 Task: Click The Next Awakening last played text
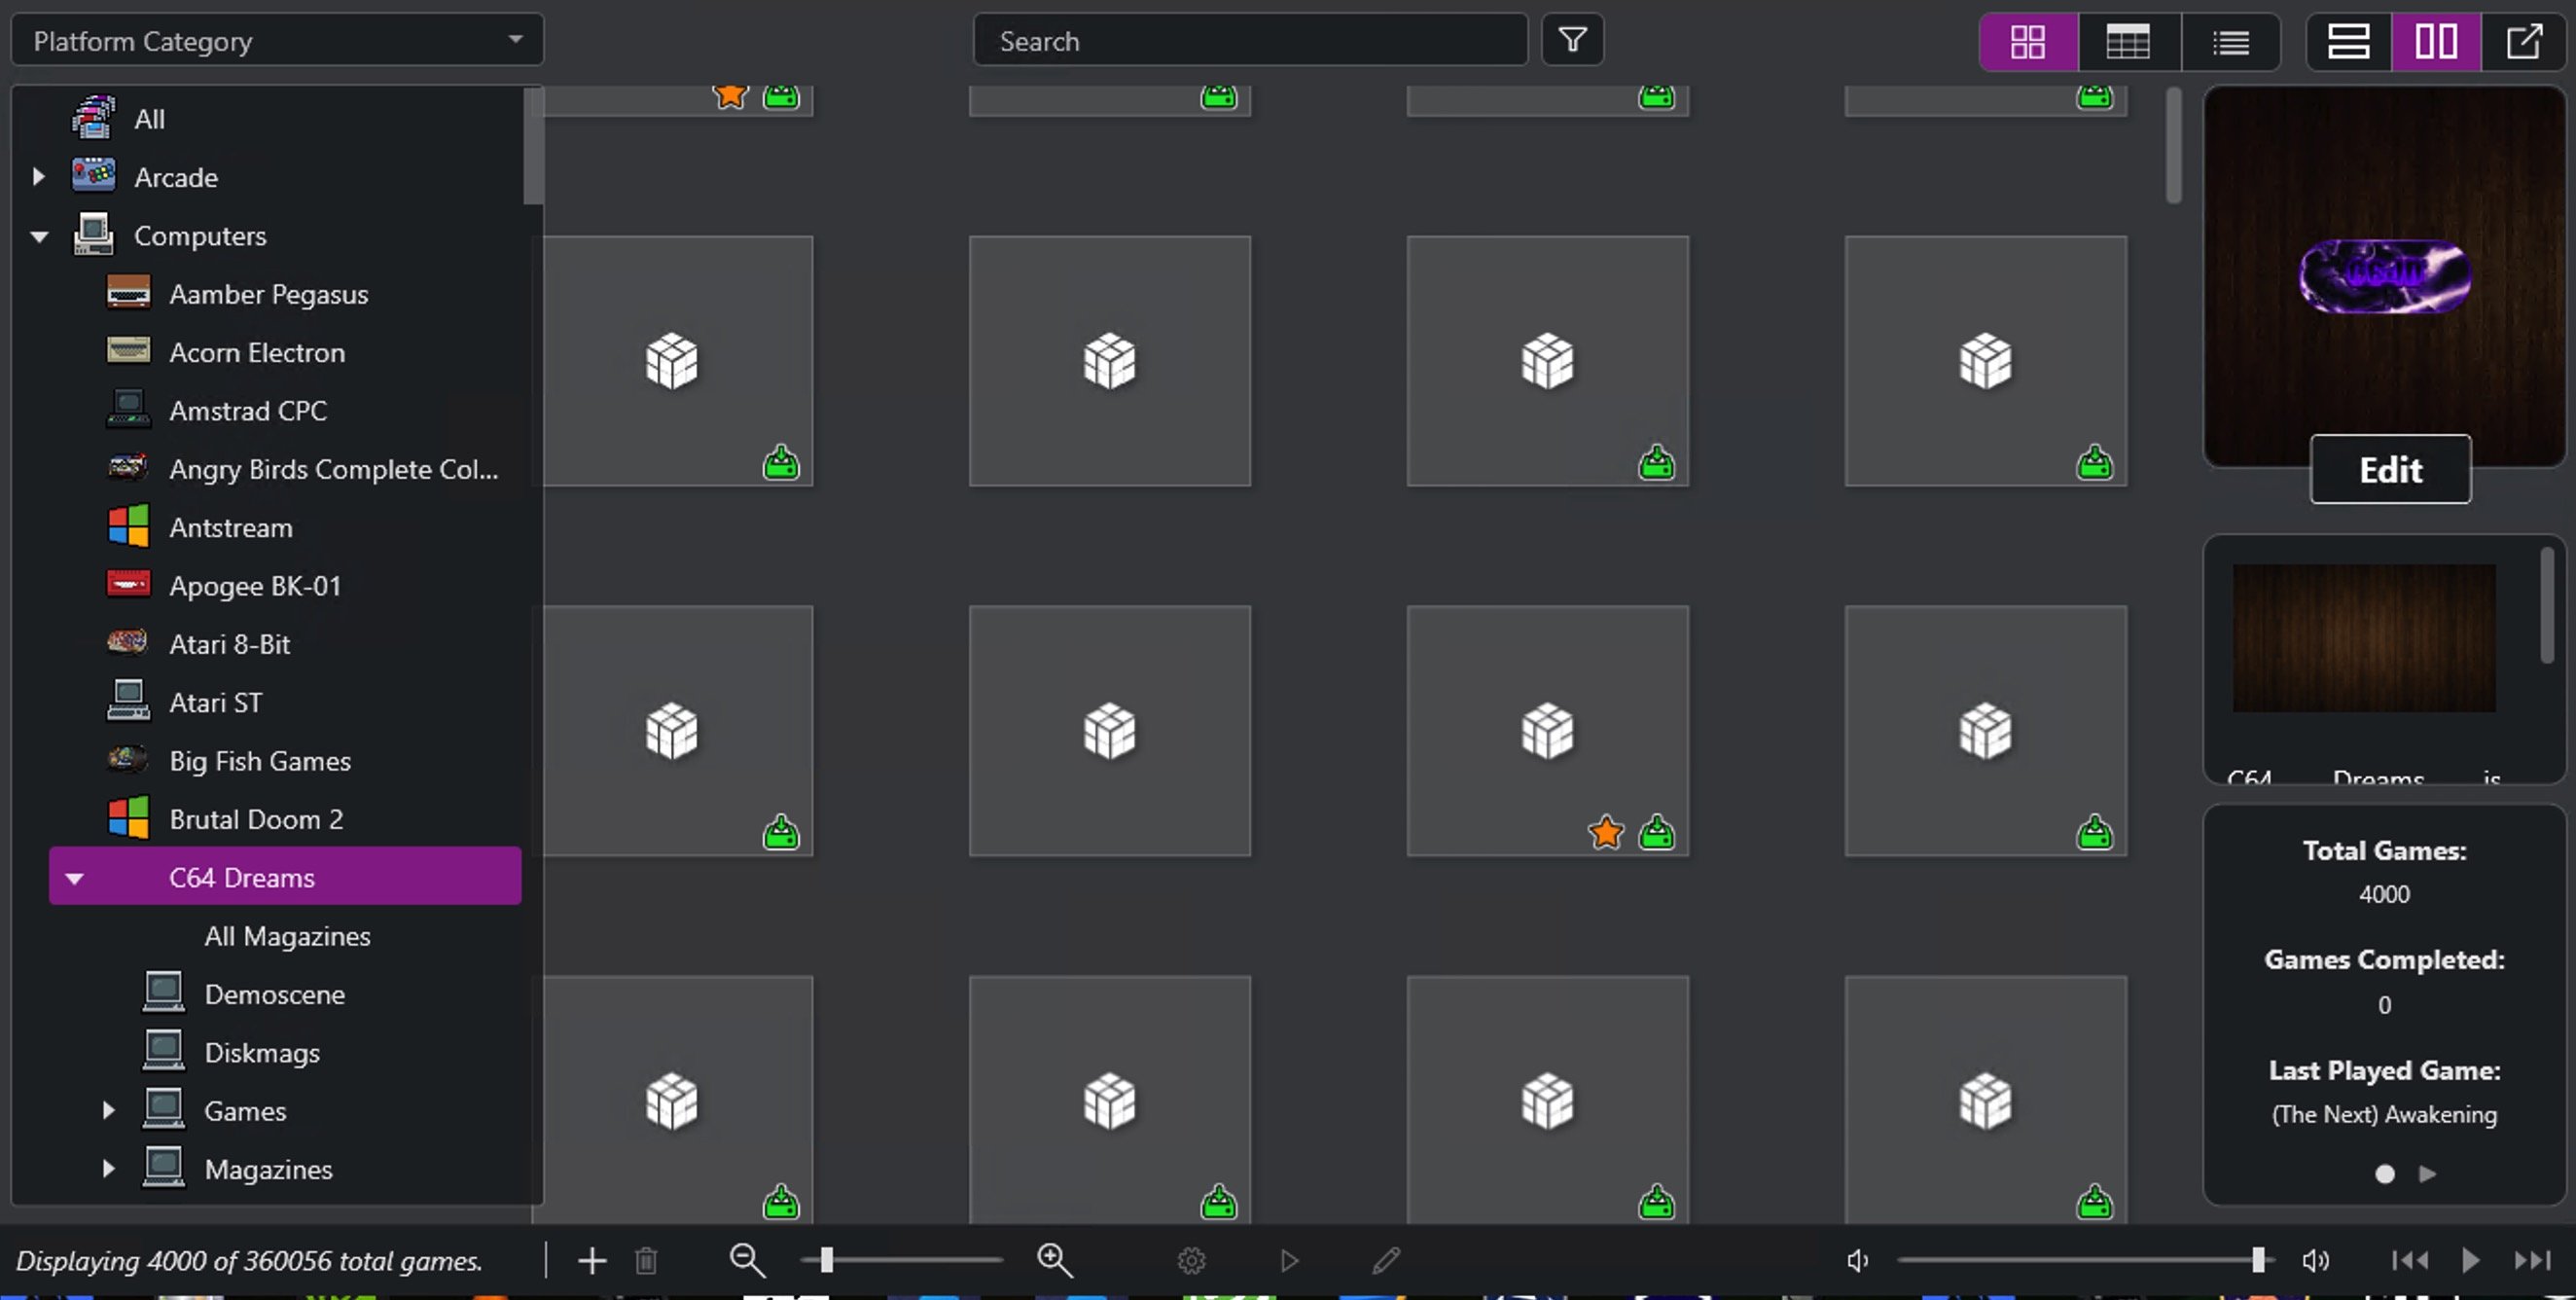coord(2384,1114)
